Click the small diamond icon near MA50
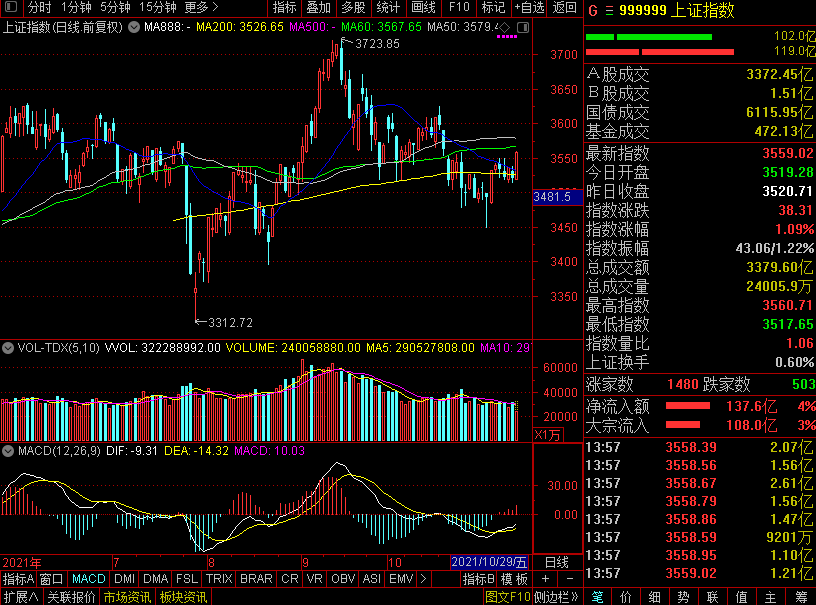The width and height of the screenshot is (816, 605). click(x=504, y=26)
